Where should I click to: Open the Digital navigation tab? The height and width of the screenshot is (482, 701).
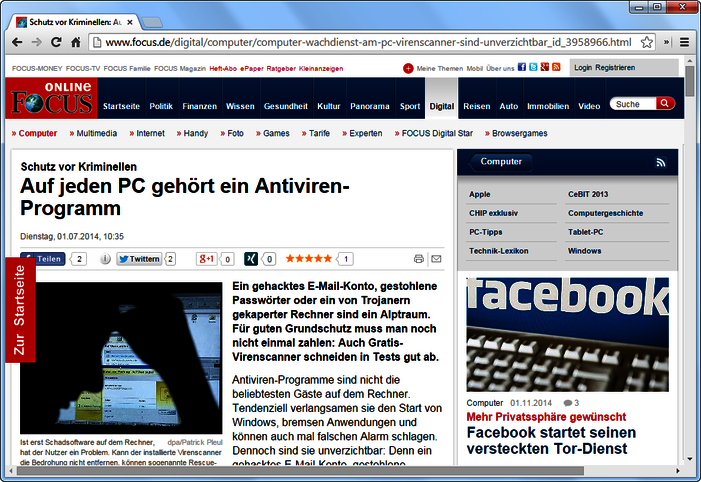pos(441,105)
